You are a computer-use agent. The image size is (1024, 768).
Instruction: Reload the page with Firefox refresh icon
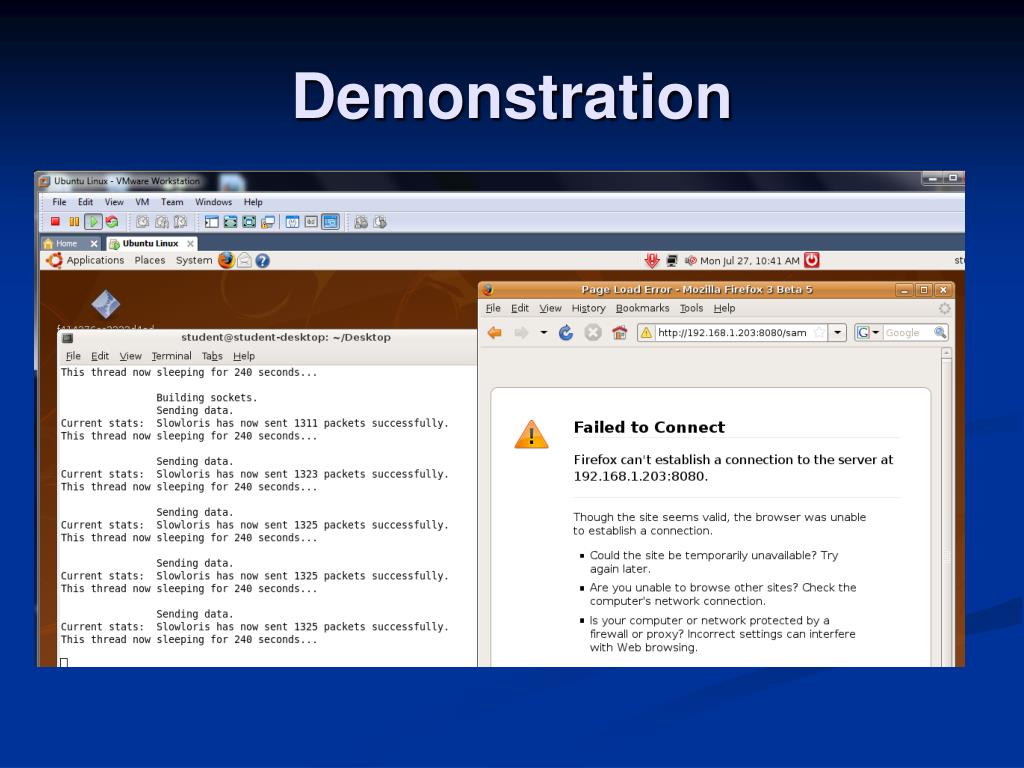(566, 333)
